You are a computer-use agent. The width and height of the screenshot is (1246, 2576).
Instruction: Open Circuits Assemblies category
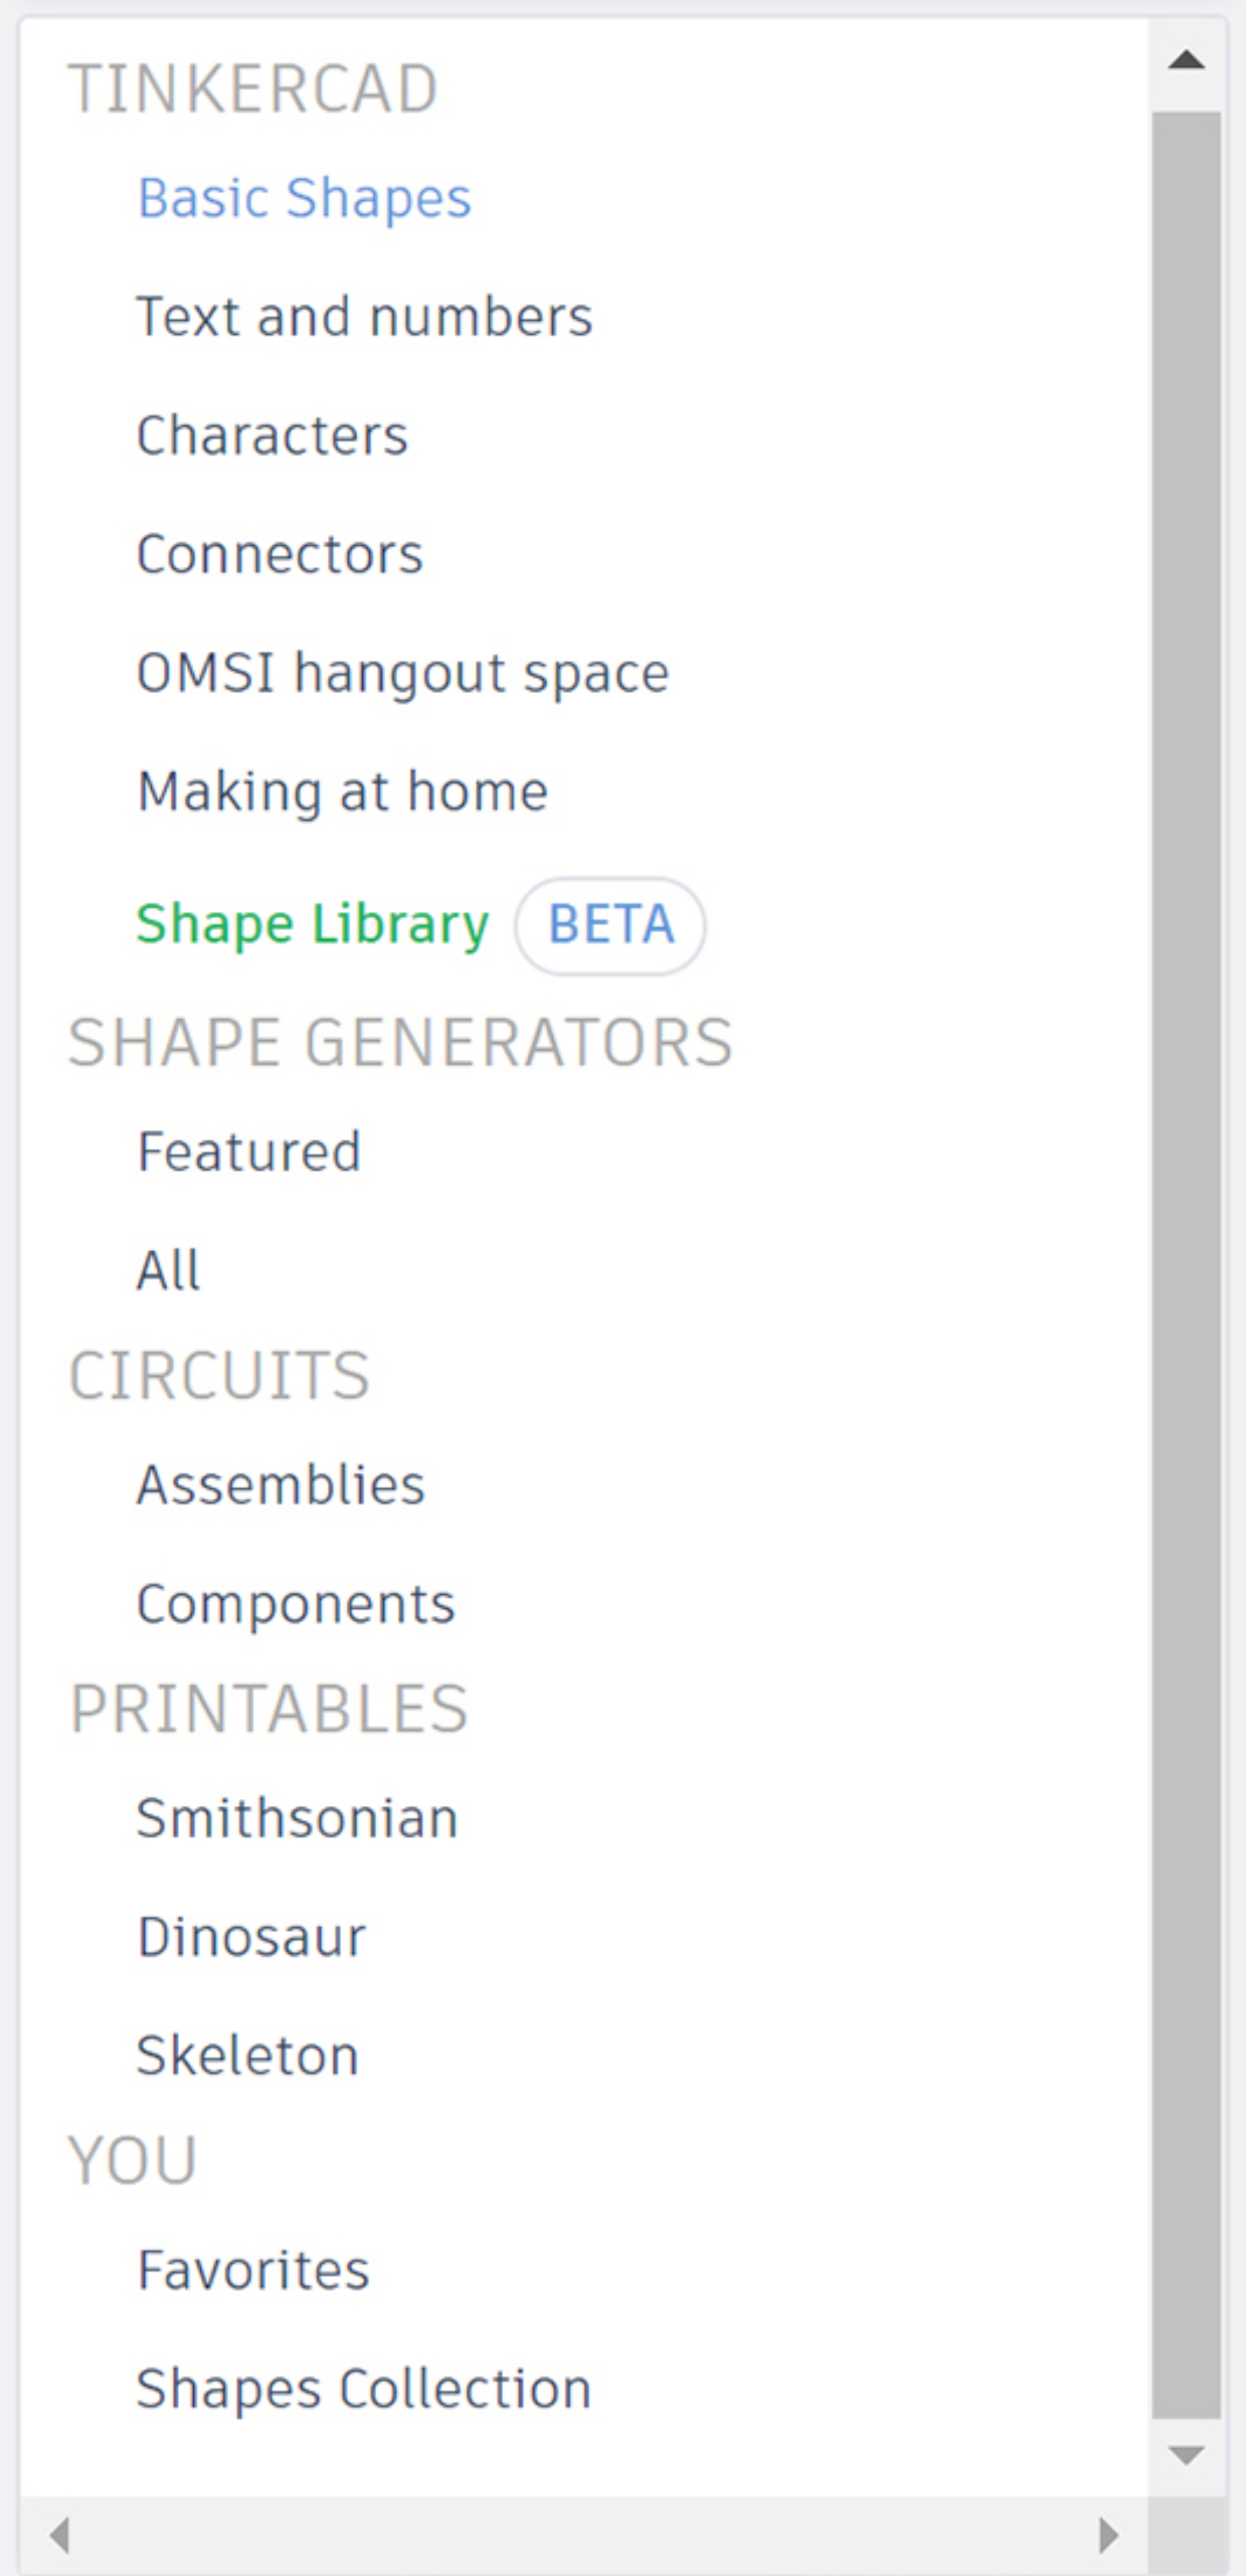[281, 1485]
